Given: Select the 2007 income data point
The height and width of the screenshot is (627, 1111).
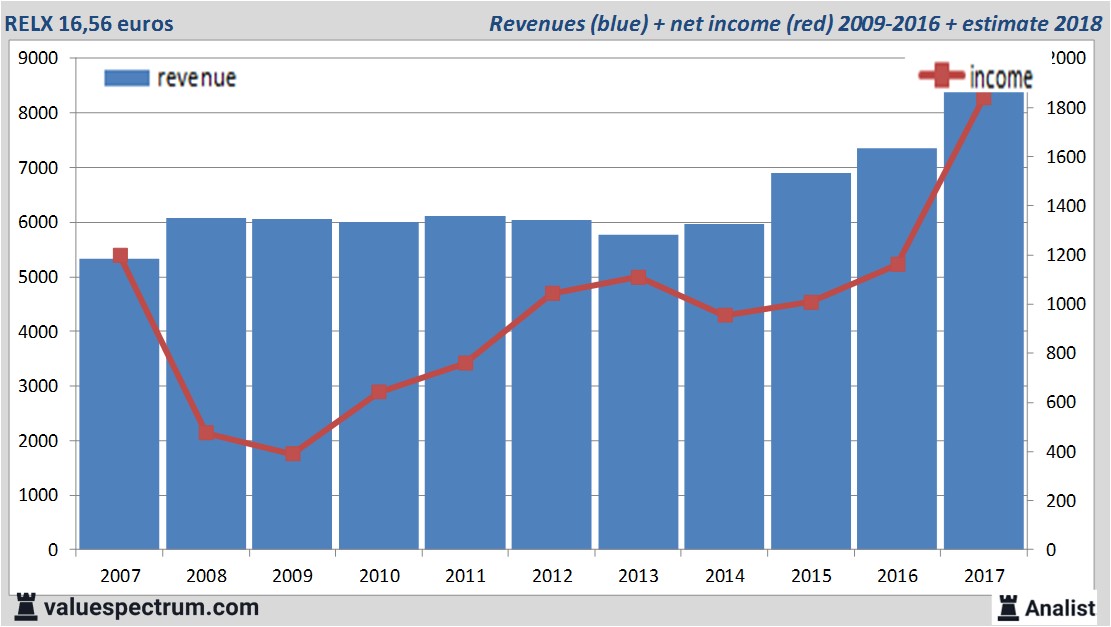Looking at the screenshot, I should click(120, 256).
